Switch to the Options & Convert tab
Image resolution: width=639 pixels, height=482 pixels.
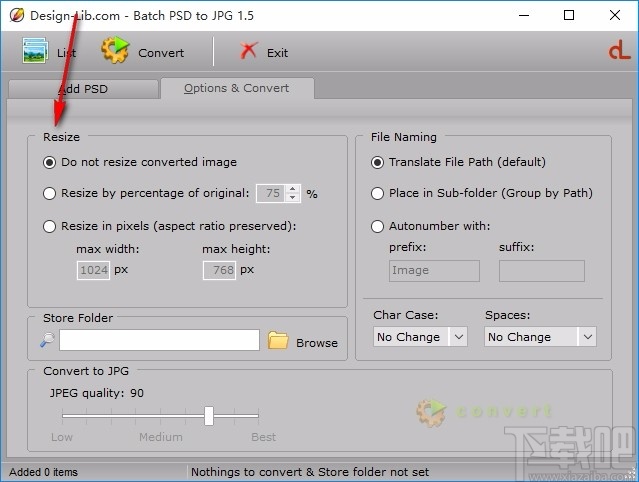237,88
